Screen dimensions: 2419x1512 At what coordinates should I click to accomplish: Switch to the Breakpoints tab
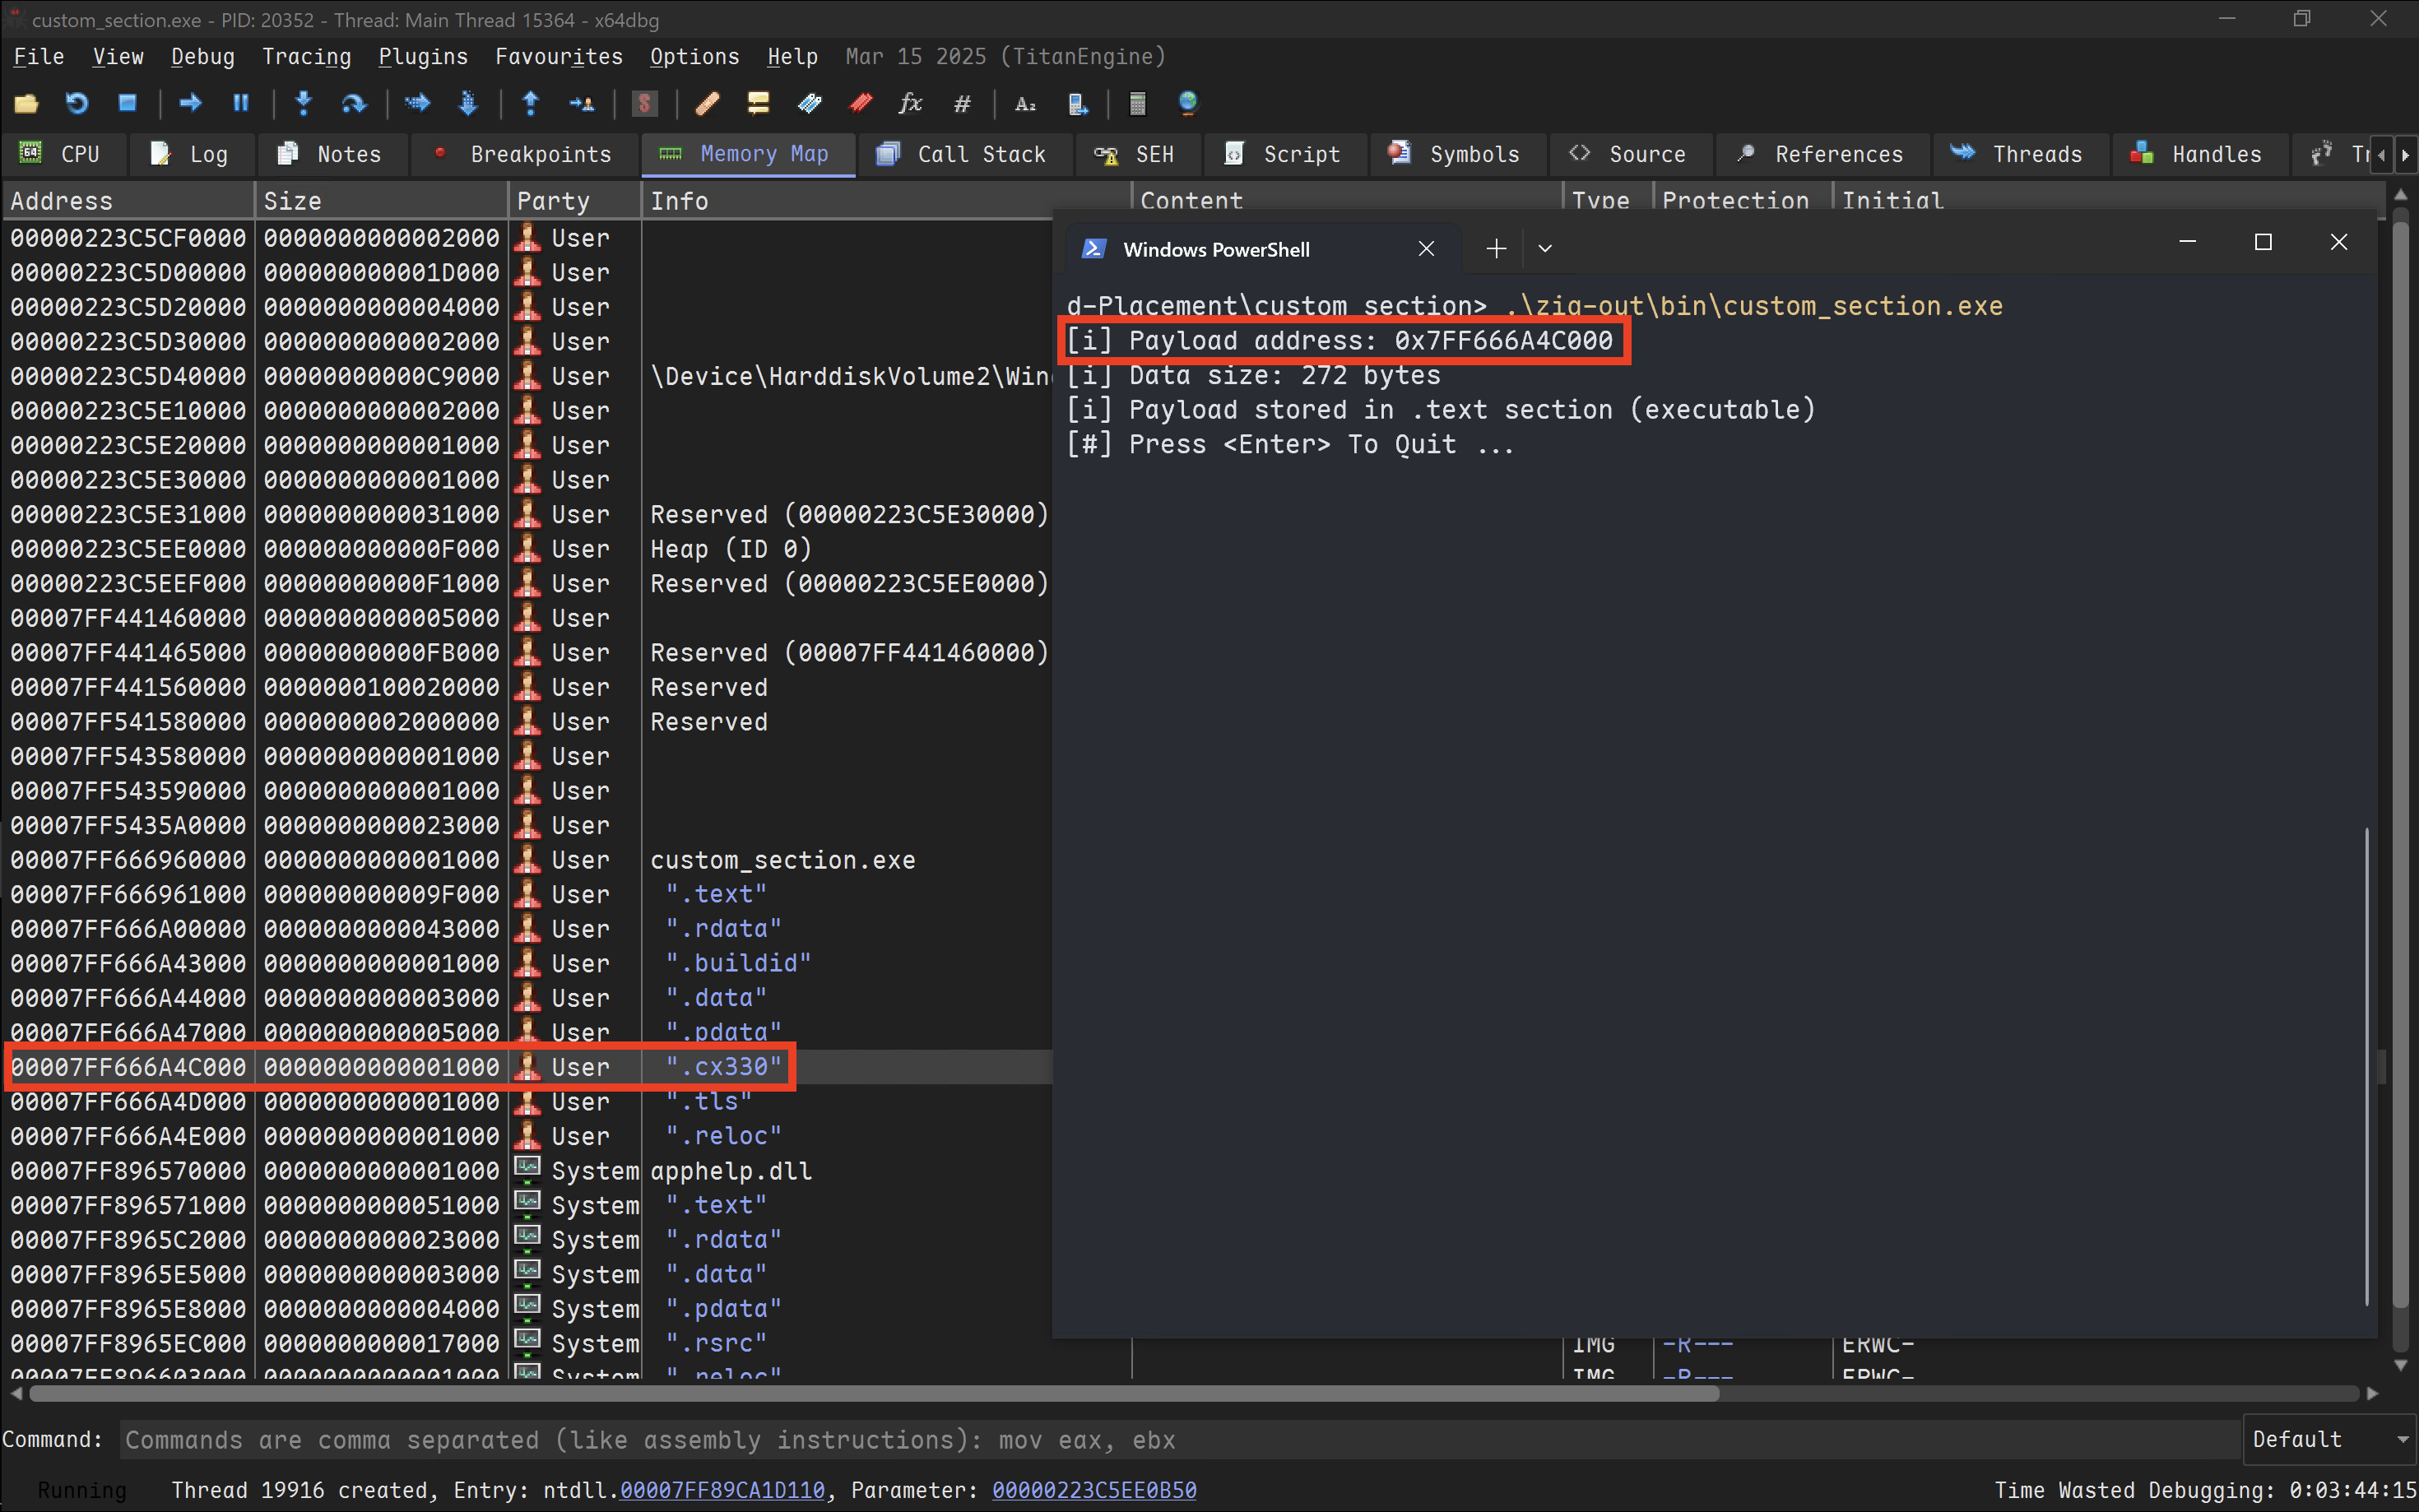(523, 154)
